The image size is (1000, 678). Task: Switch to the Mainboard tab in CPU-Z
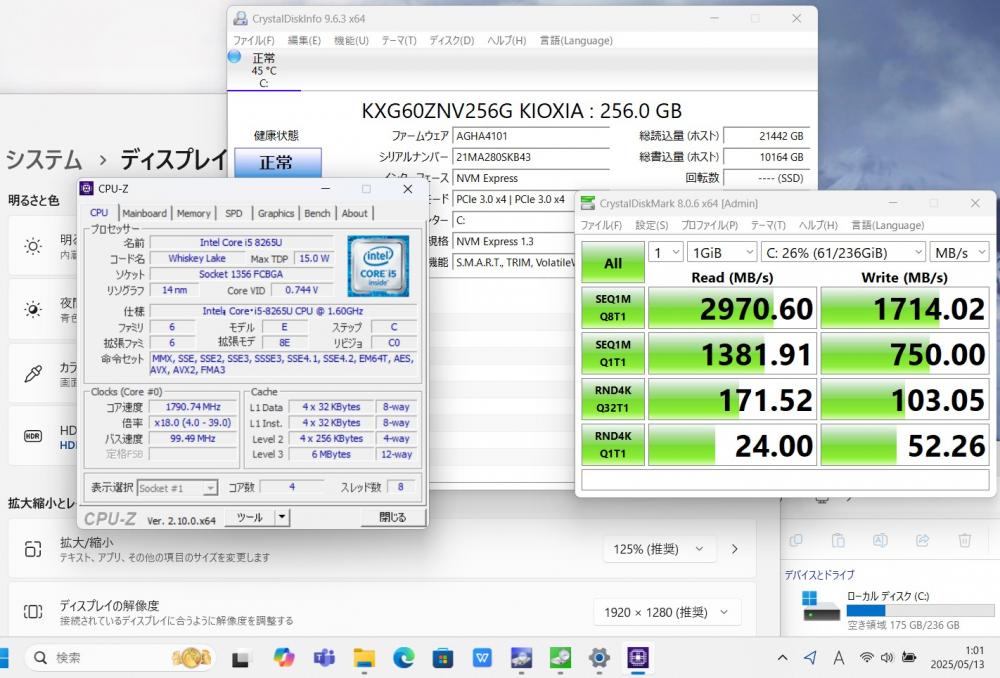pos(144,213)
